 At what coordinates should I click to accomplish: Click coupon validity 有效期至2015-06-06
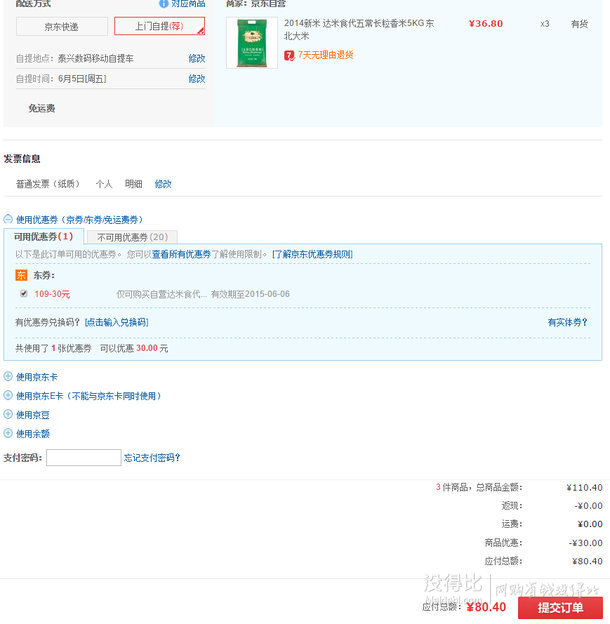pyautogui.click(x=250, y=294)
